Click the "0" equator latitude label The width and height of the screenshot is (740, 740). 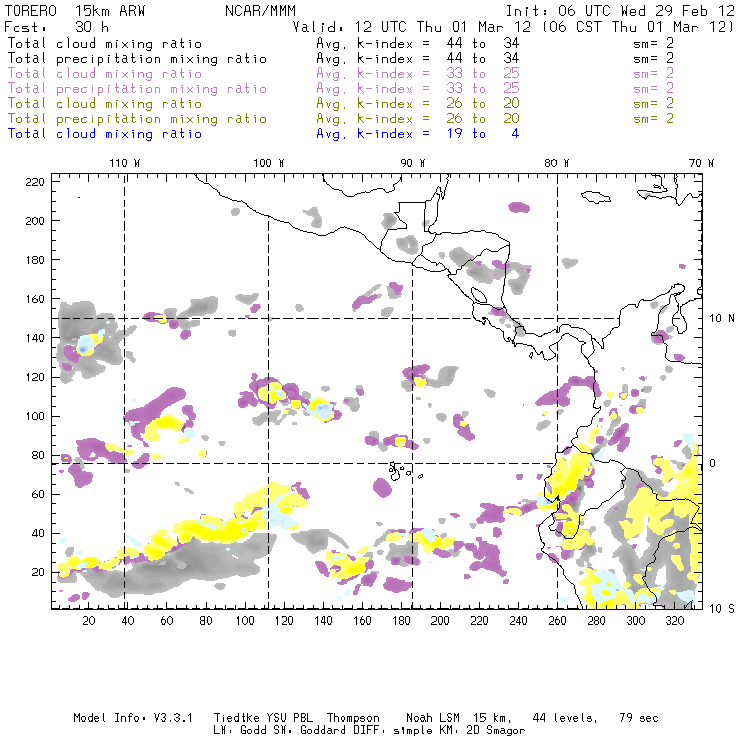[713, 463]
